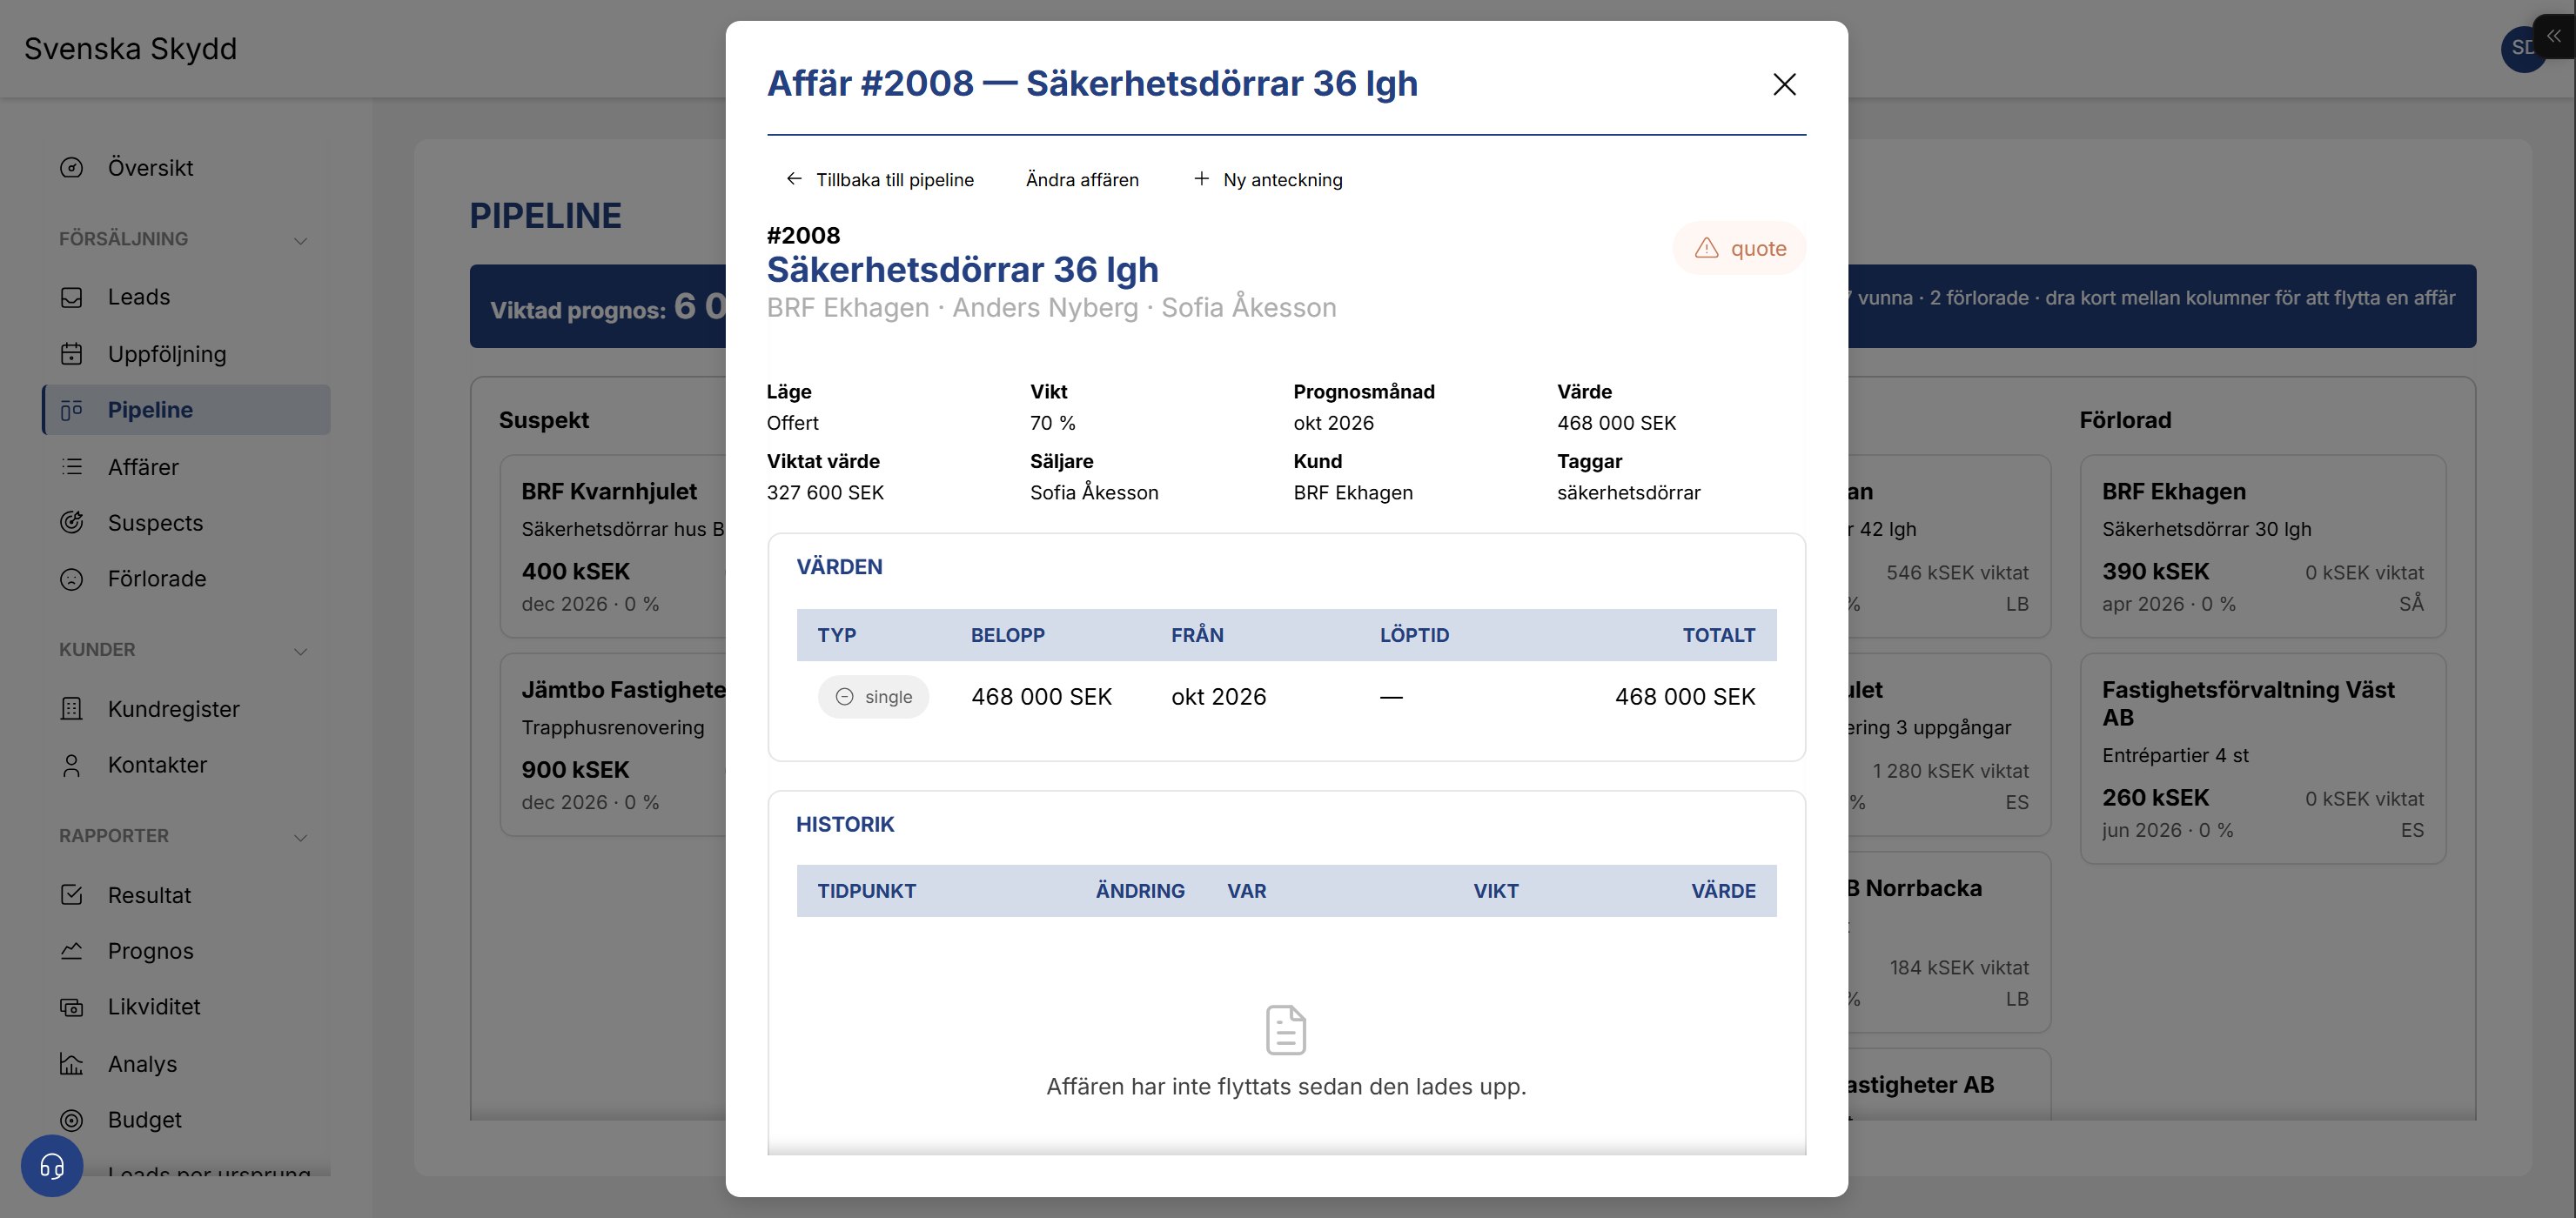This screenshot has height=1218, width=2576.
Task: Open Uppföljning menu item
Action: (x=186, y=354)
